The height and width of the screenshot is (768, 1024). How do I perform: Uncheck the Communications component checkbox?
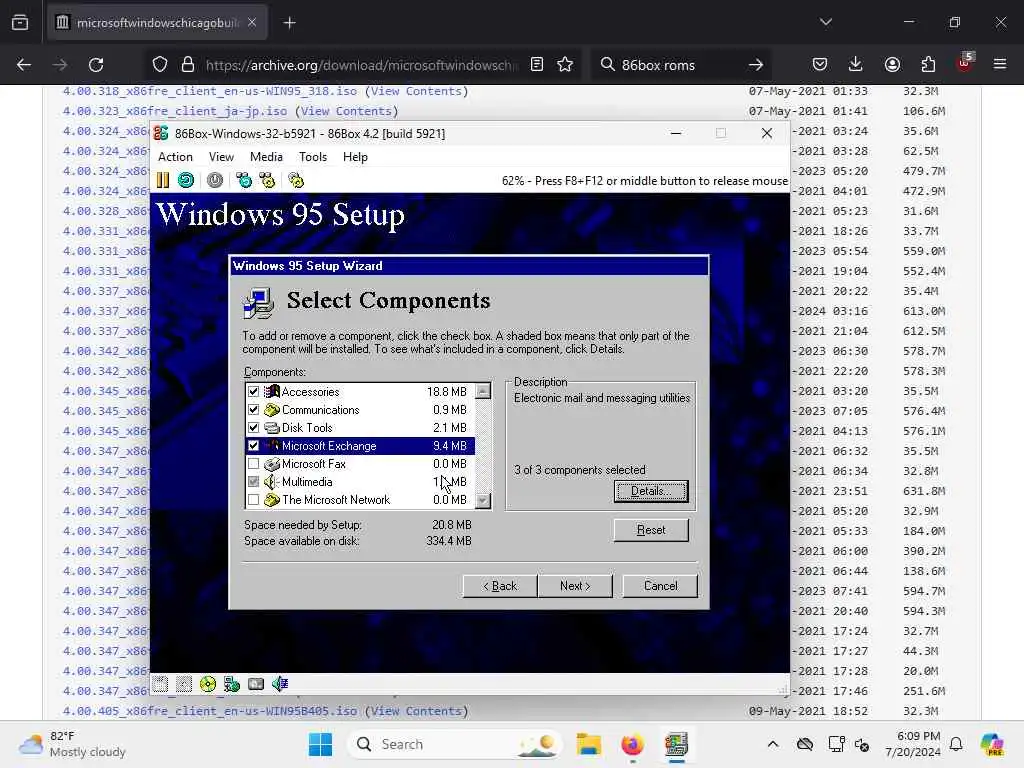[x=253, y=410]
